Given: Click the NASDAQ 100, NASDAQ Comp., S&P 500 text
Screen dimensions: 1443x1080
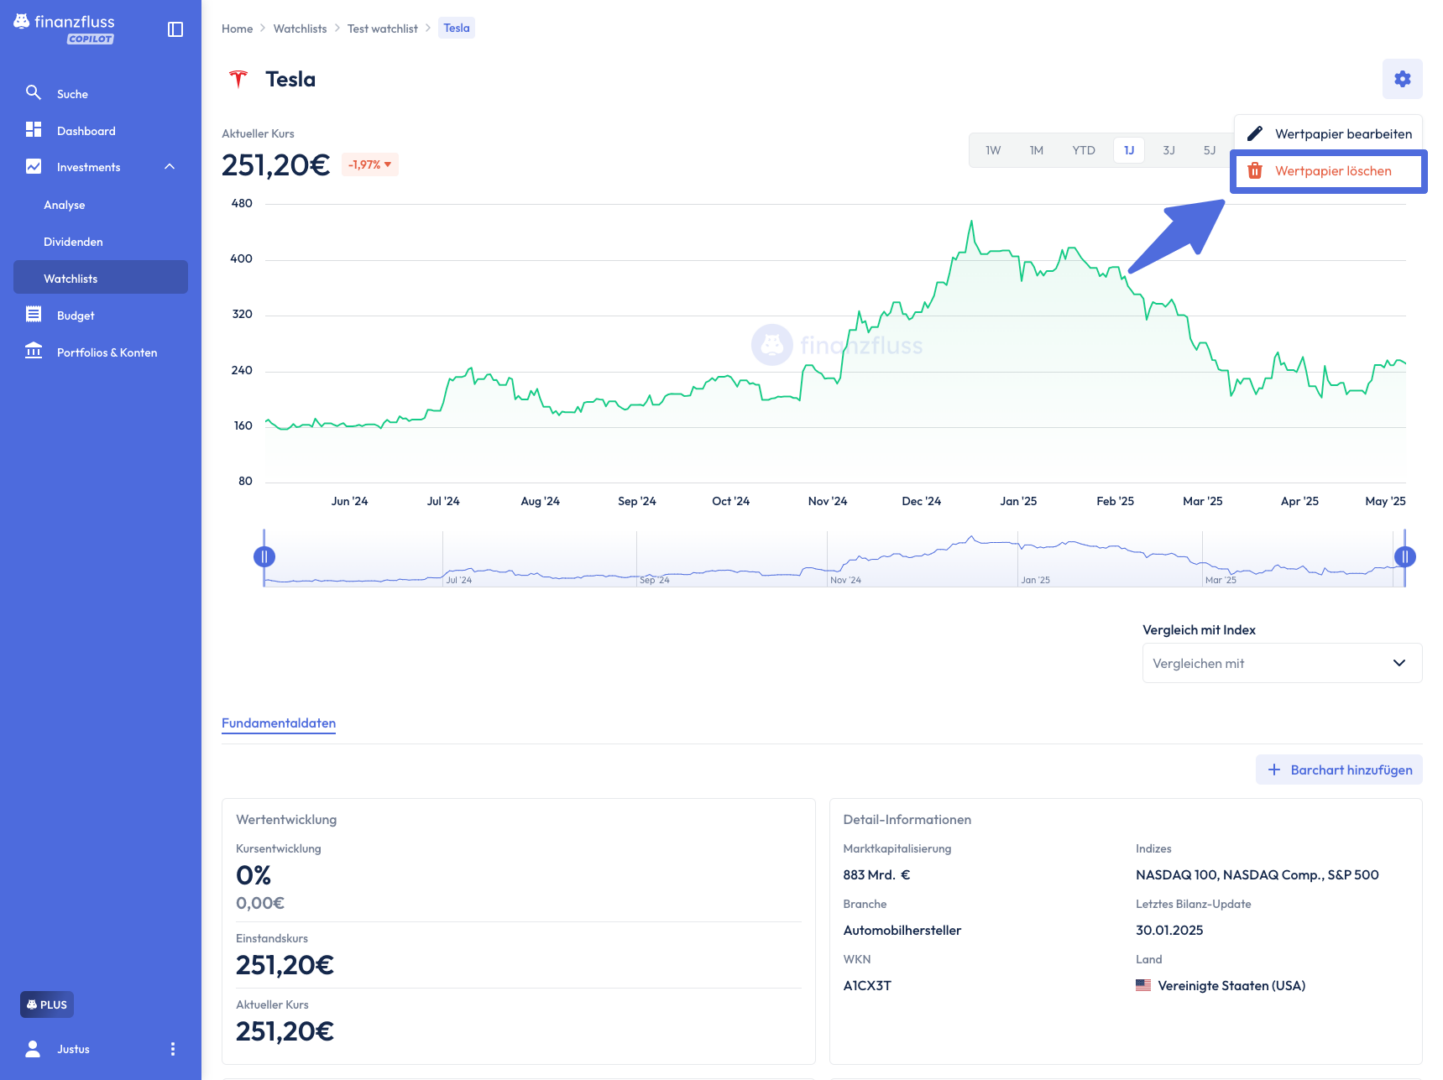Looking at the screenshot, I should 1257,874.
